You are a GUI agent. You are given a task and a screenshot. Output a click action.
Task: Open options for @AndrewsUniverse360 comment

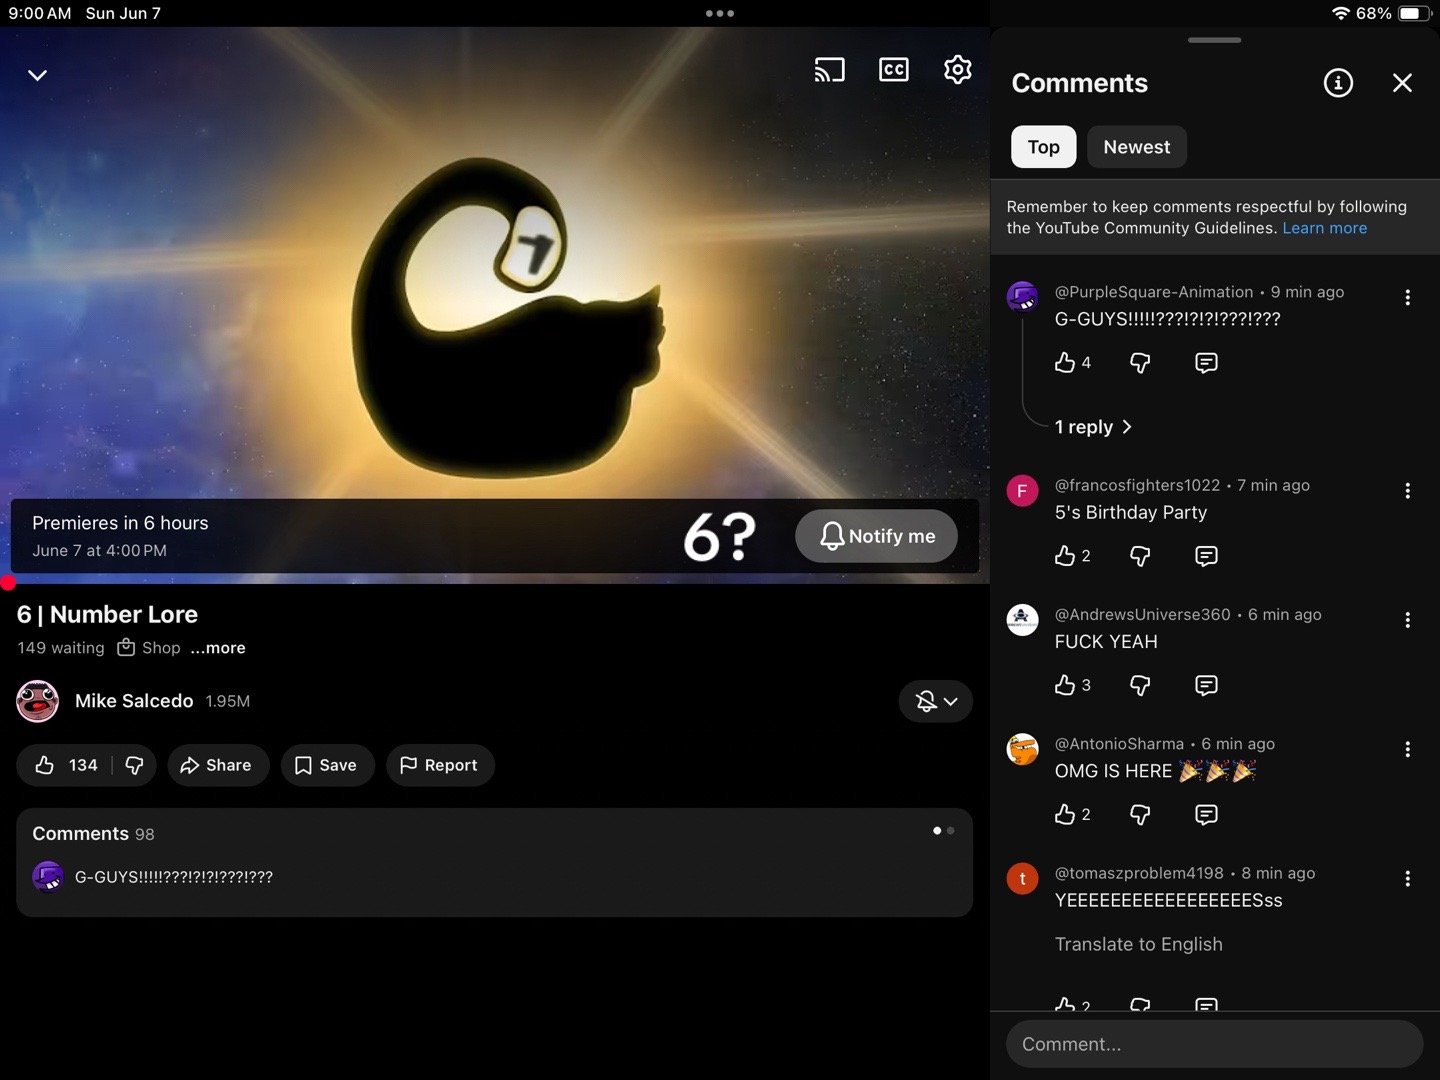pyautogui.click(x=1407, y=620)
